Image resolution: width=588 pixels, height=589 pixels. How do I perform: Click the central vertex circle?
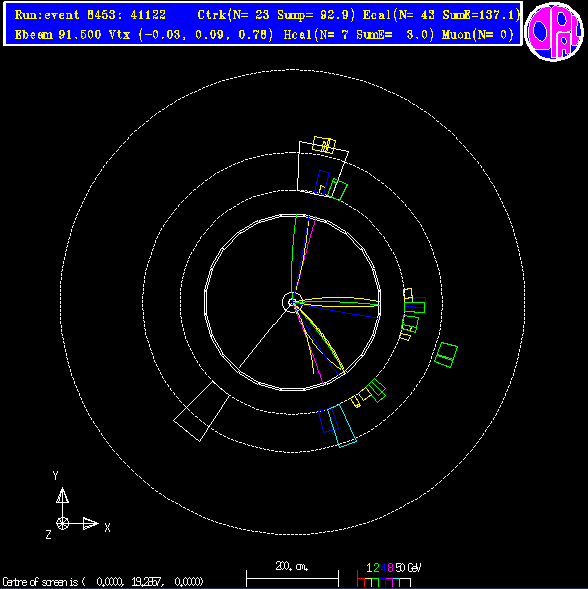coord(292,302)
